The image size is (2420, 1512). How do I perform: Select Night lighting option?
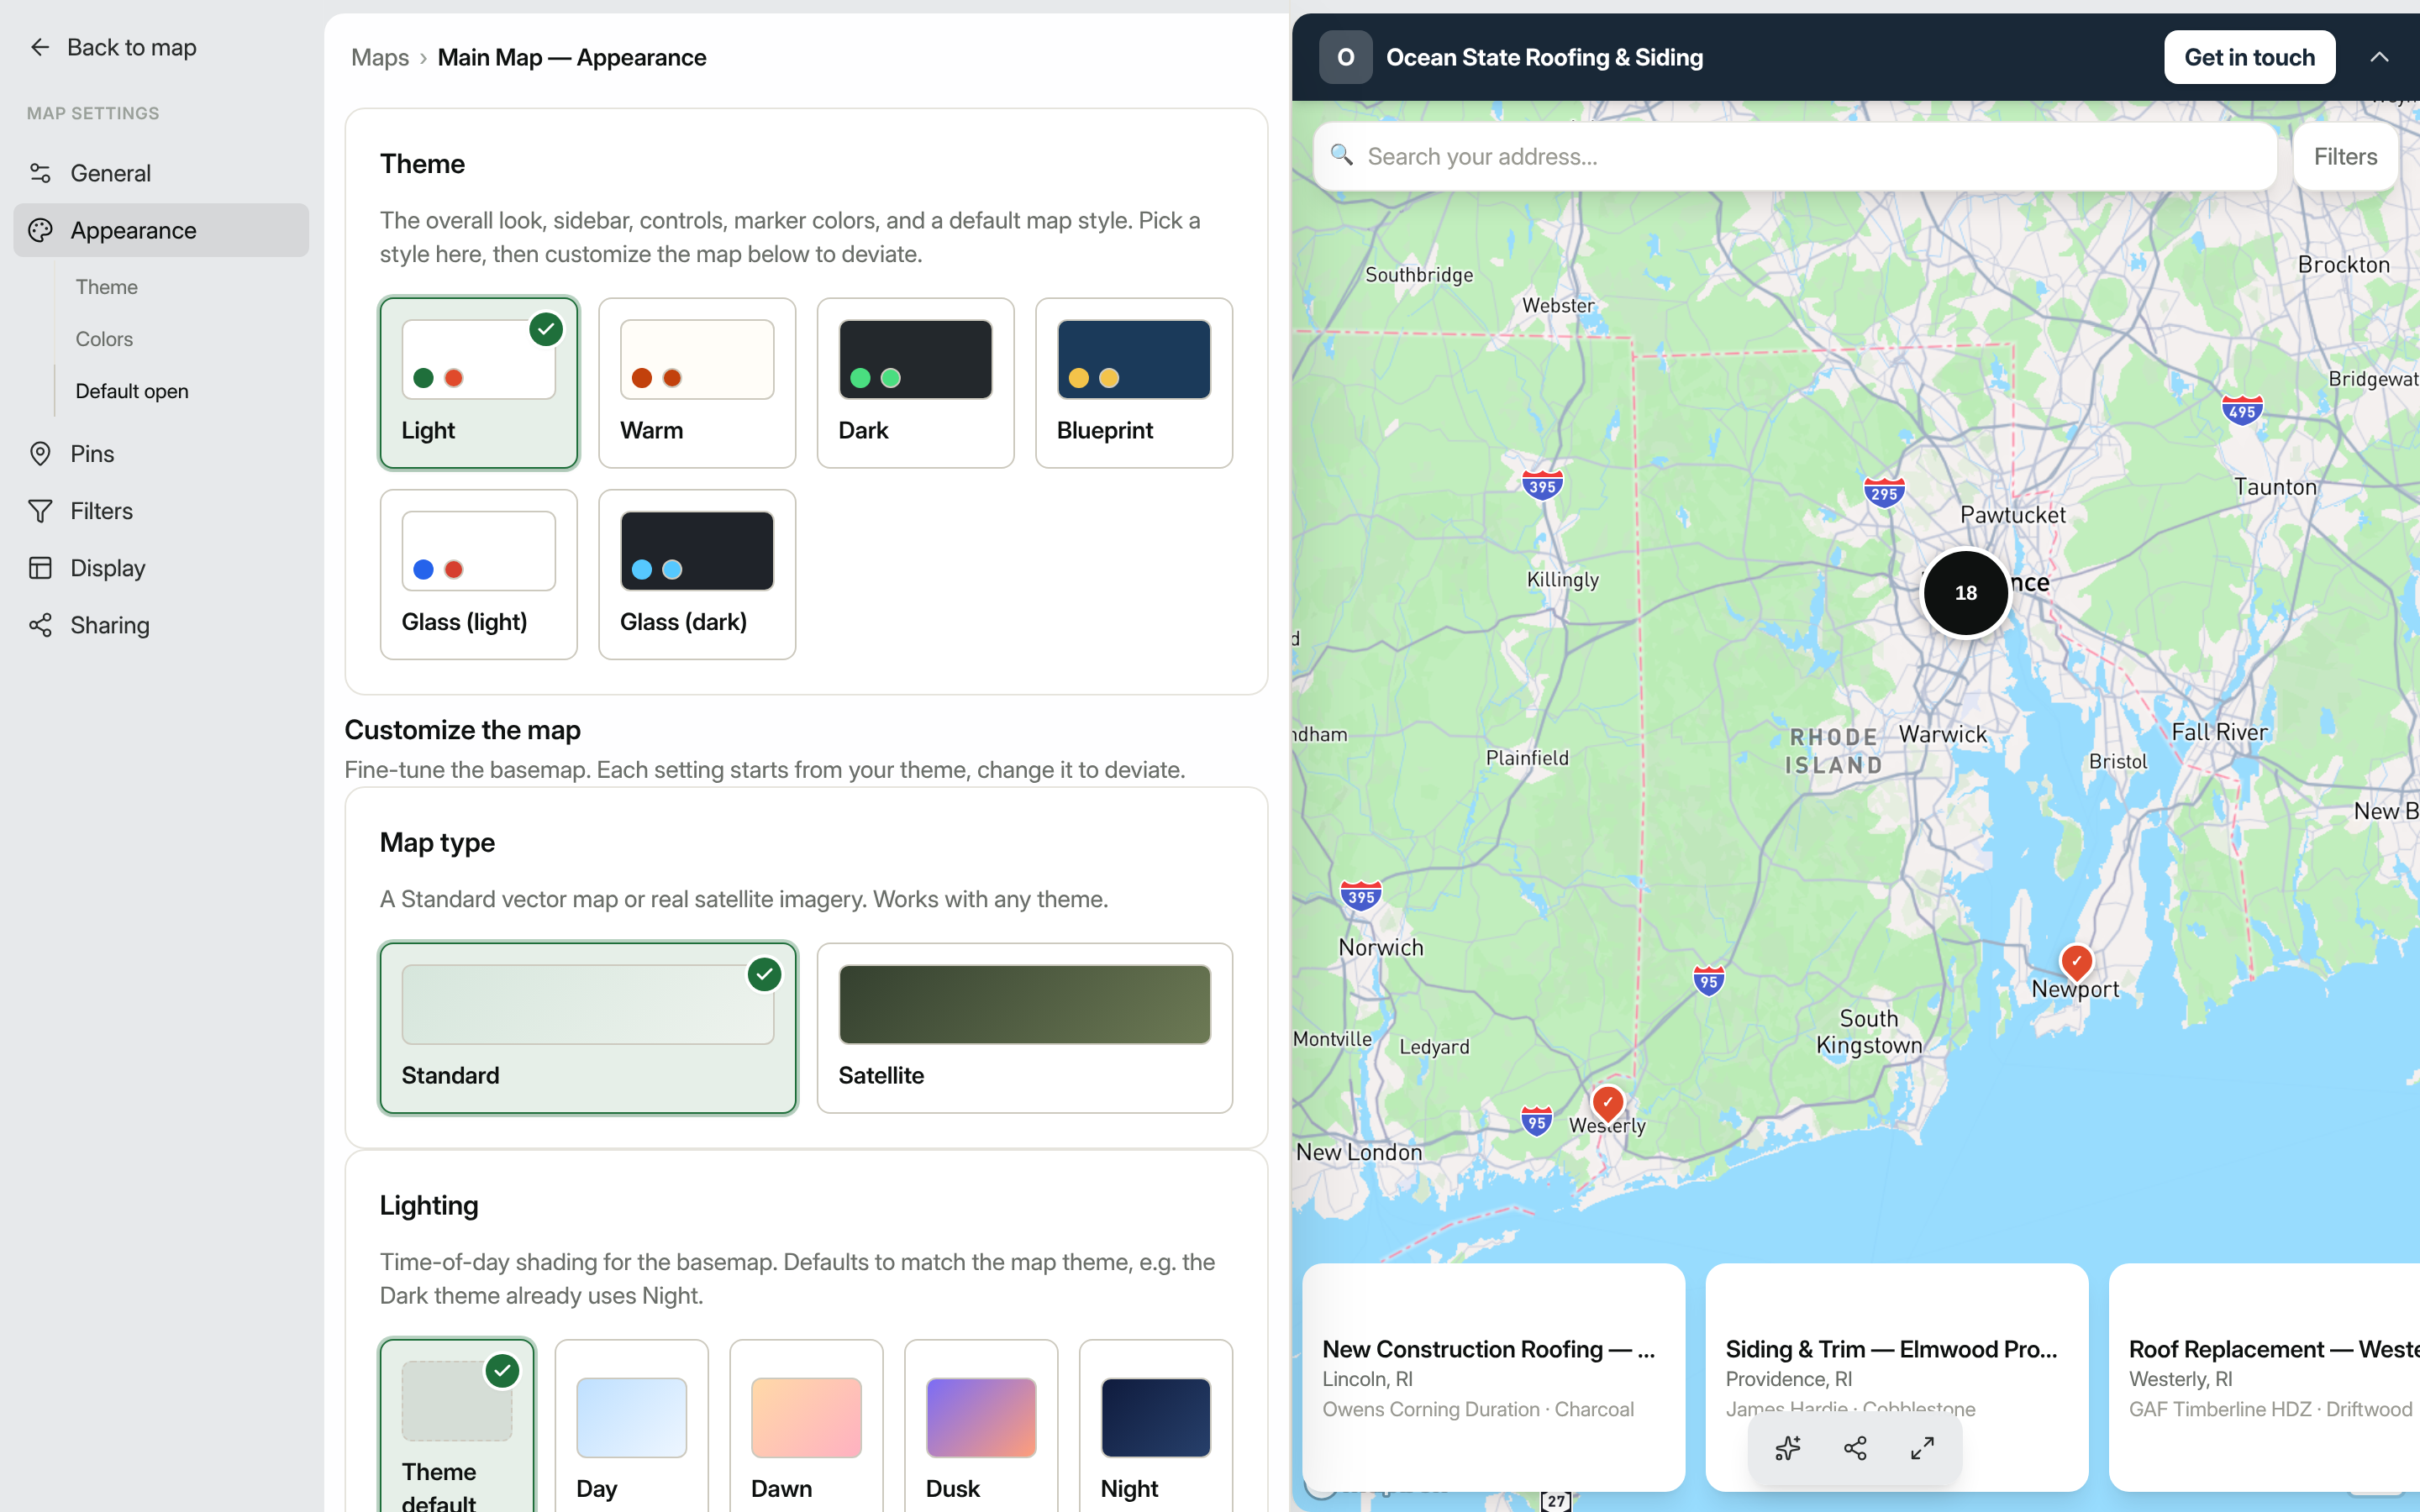[1156, 1425]
